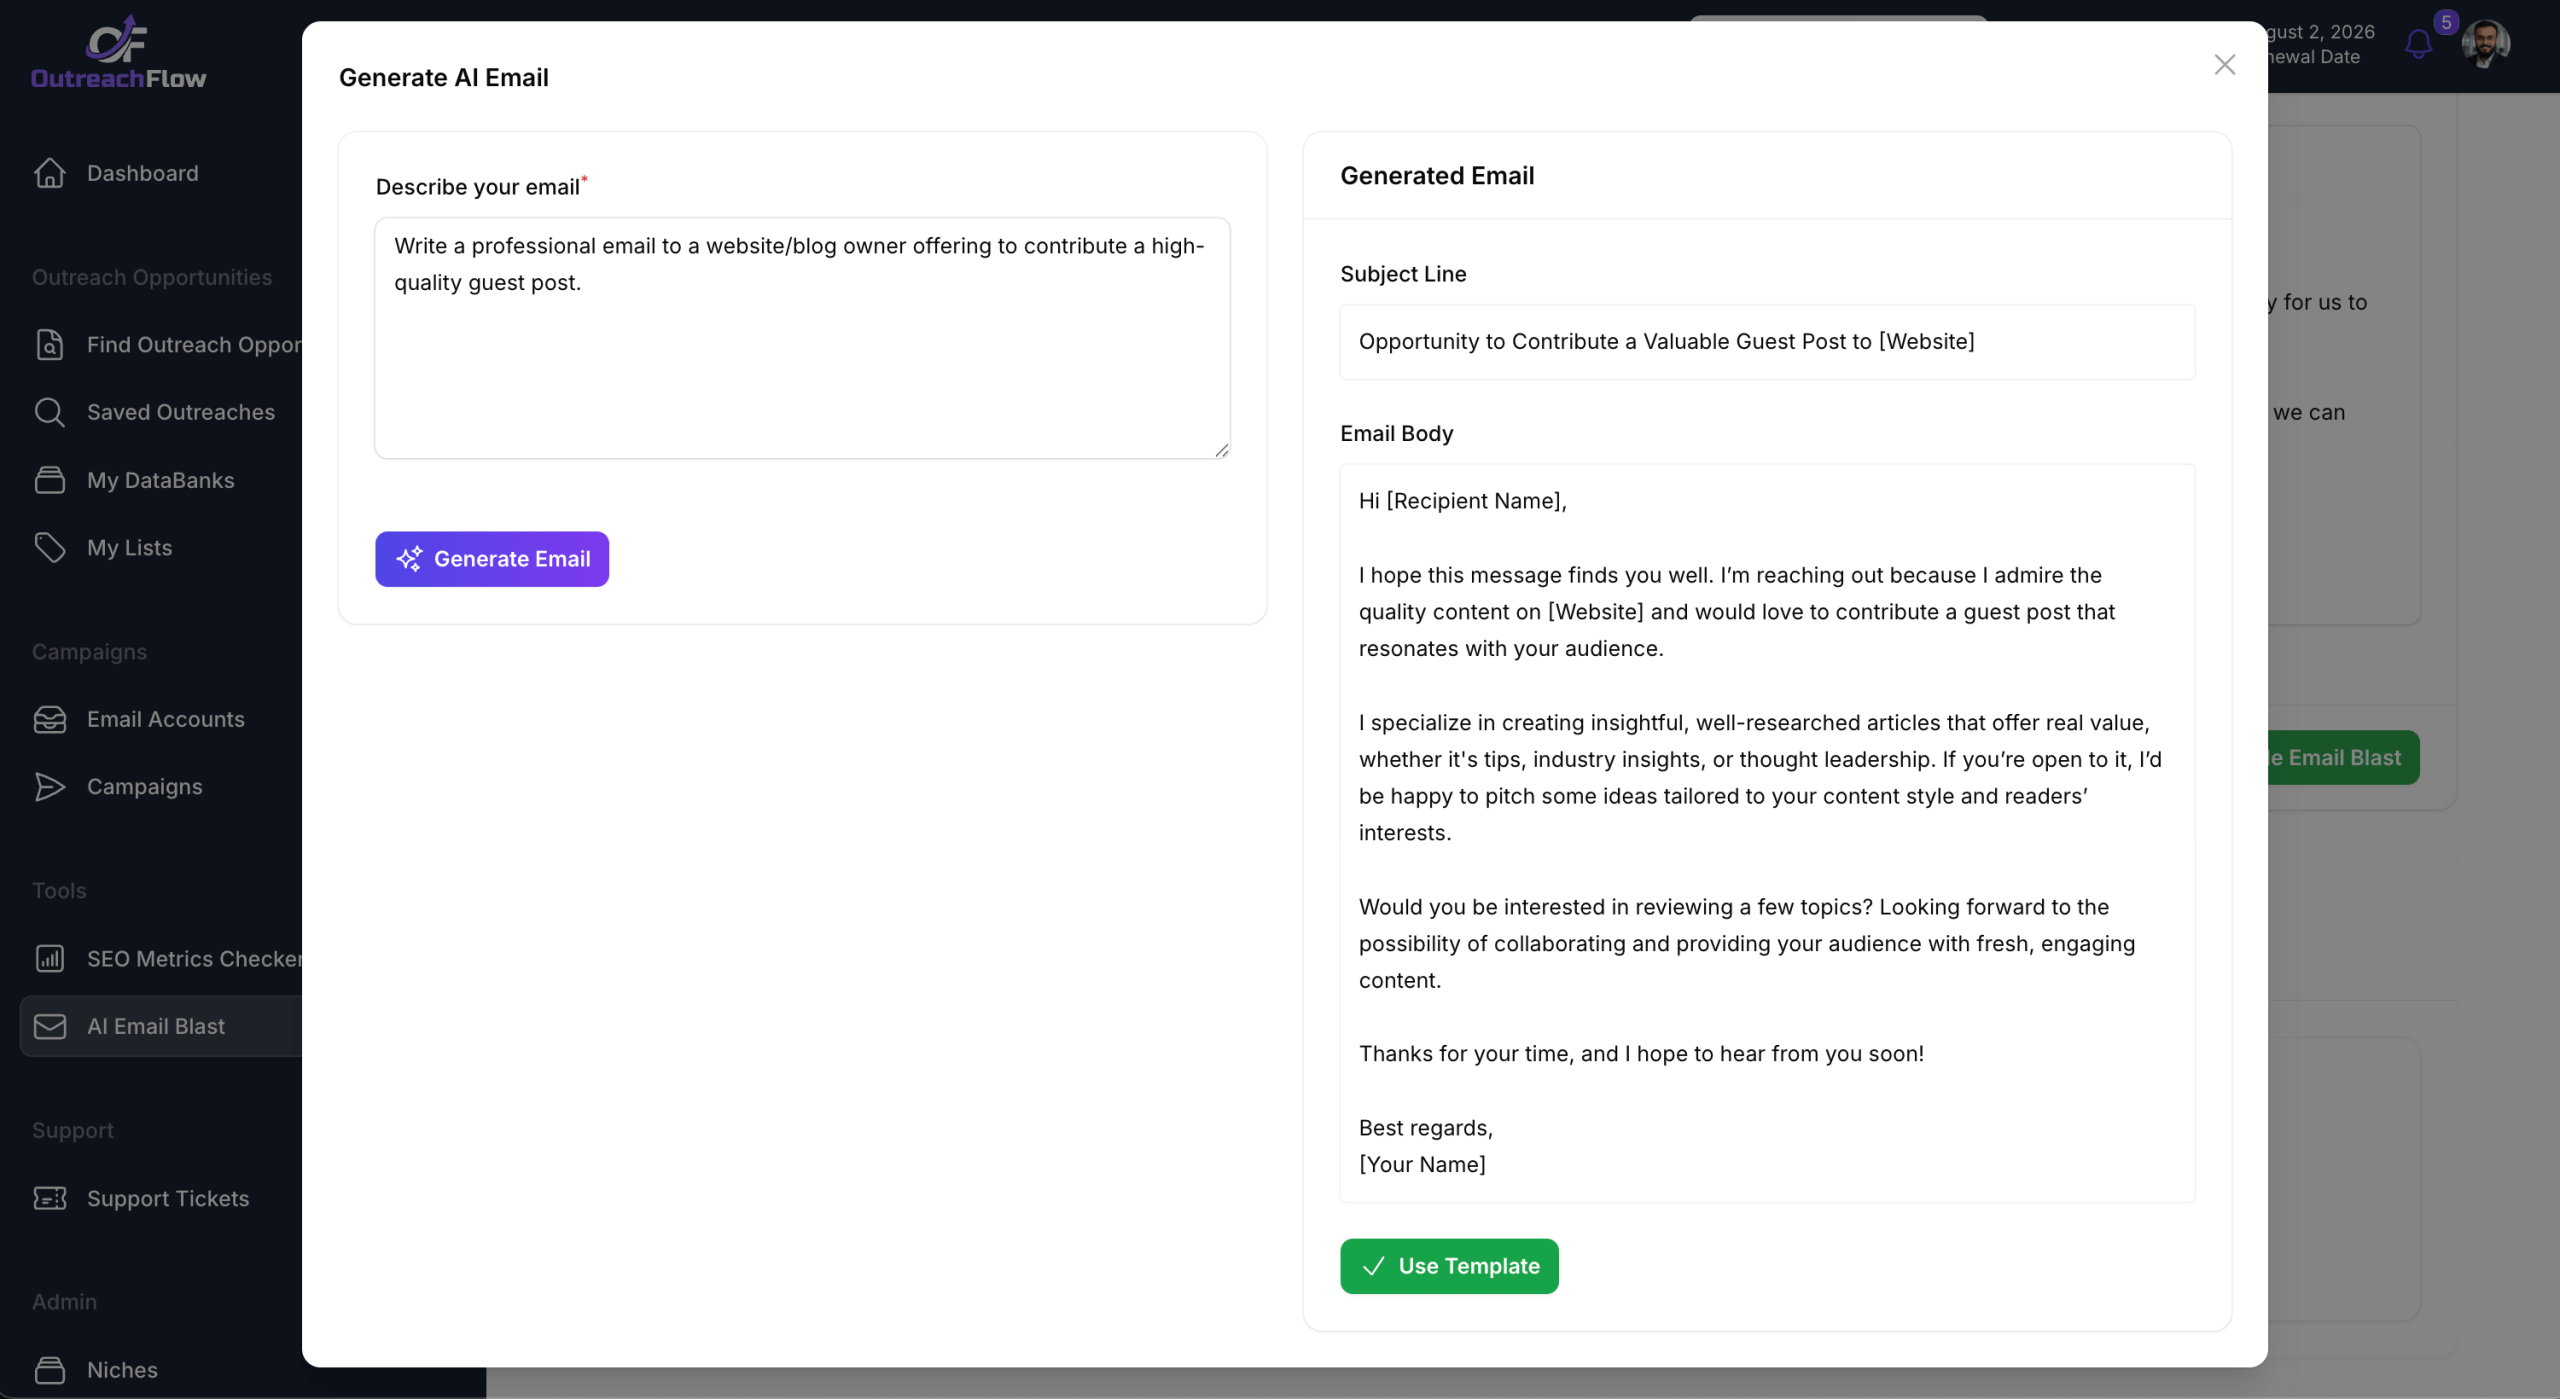Focus the Describe your email textarea

(x=802, y=338)
